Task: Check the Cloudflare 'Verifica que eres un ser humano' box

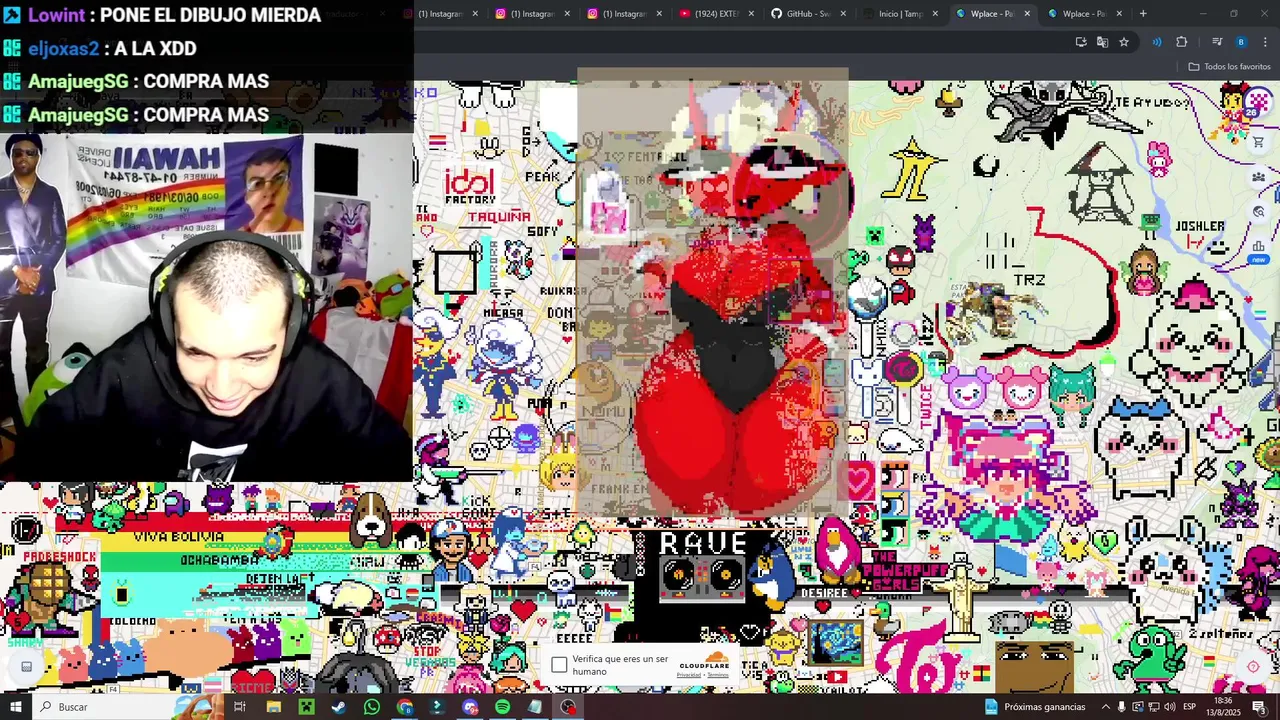Action: 559,665
